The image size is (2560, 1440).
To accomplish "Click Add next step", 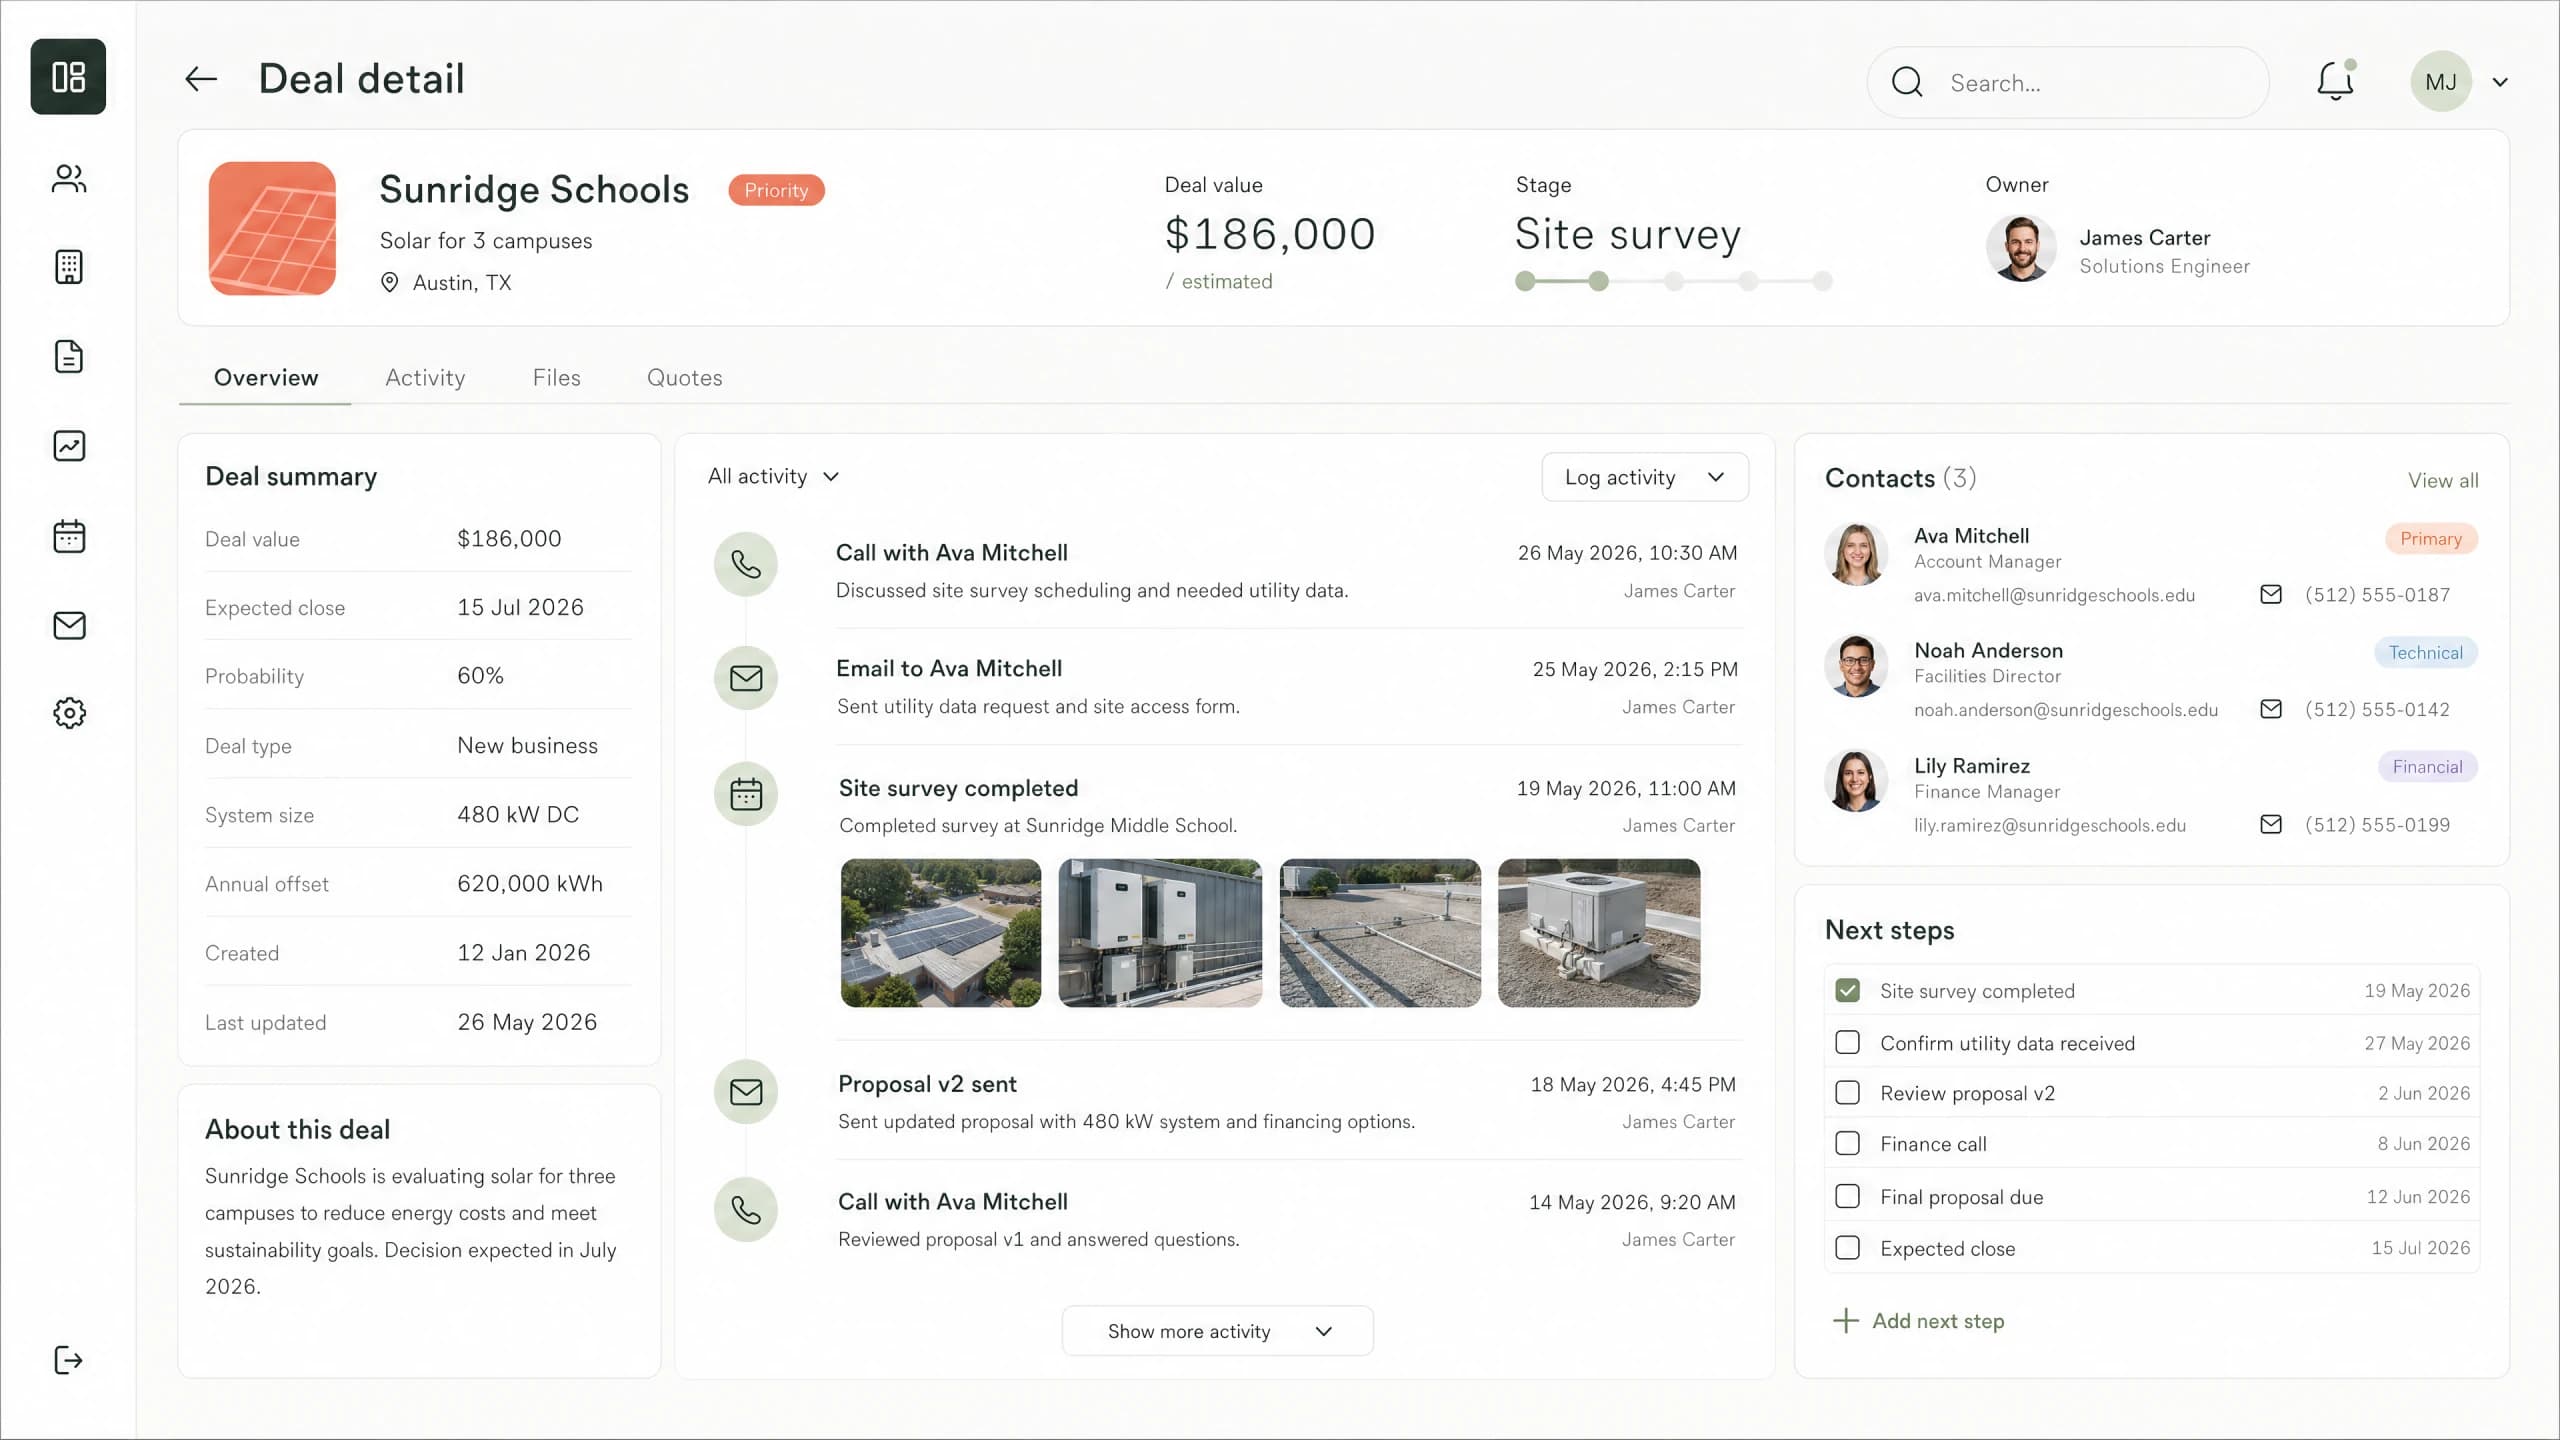I will [x=1918, y=1320].
